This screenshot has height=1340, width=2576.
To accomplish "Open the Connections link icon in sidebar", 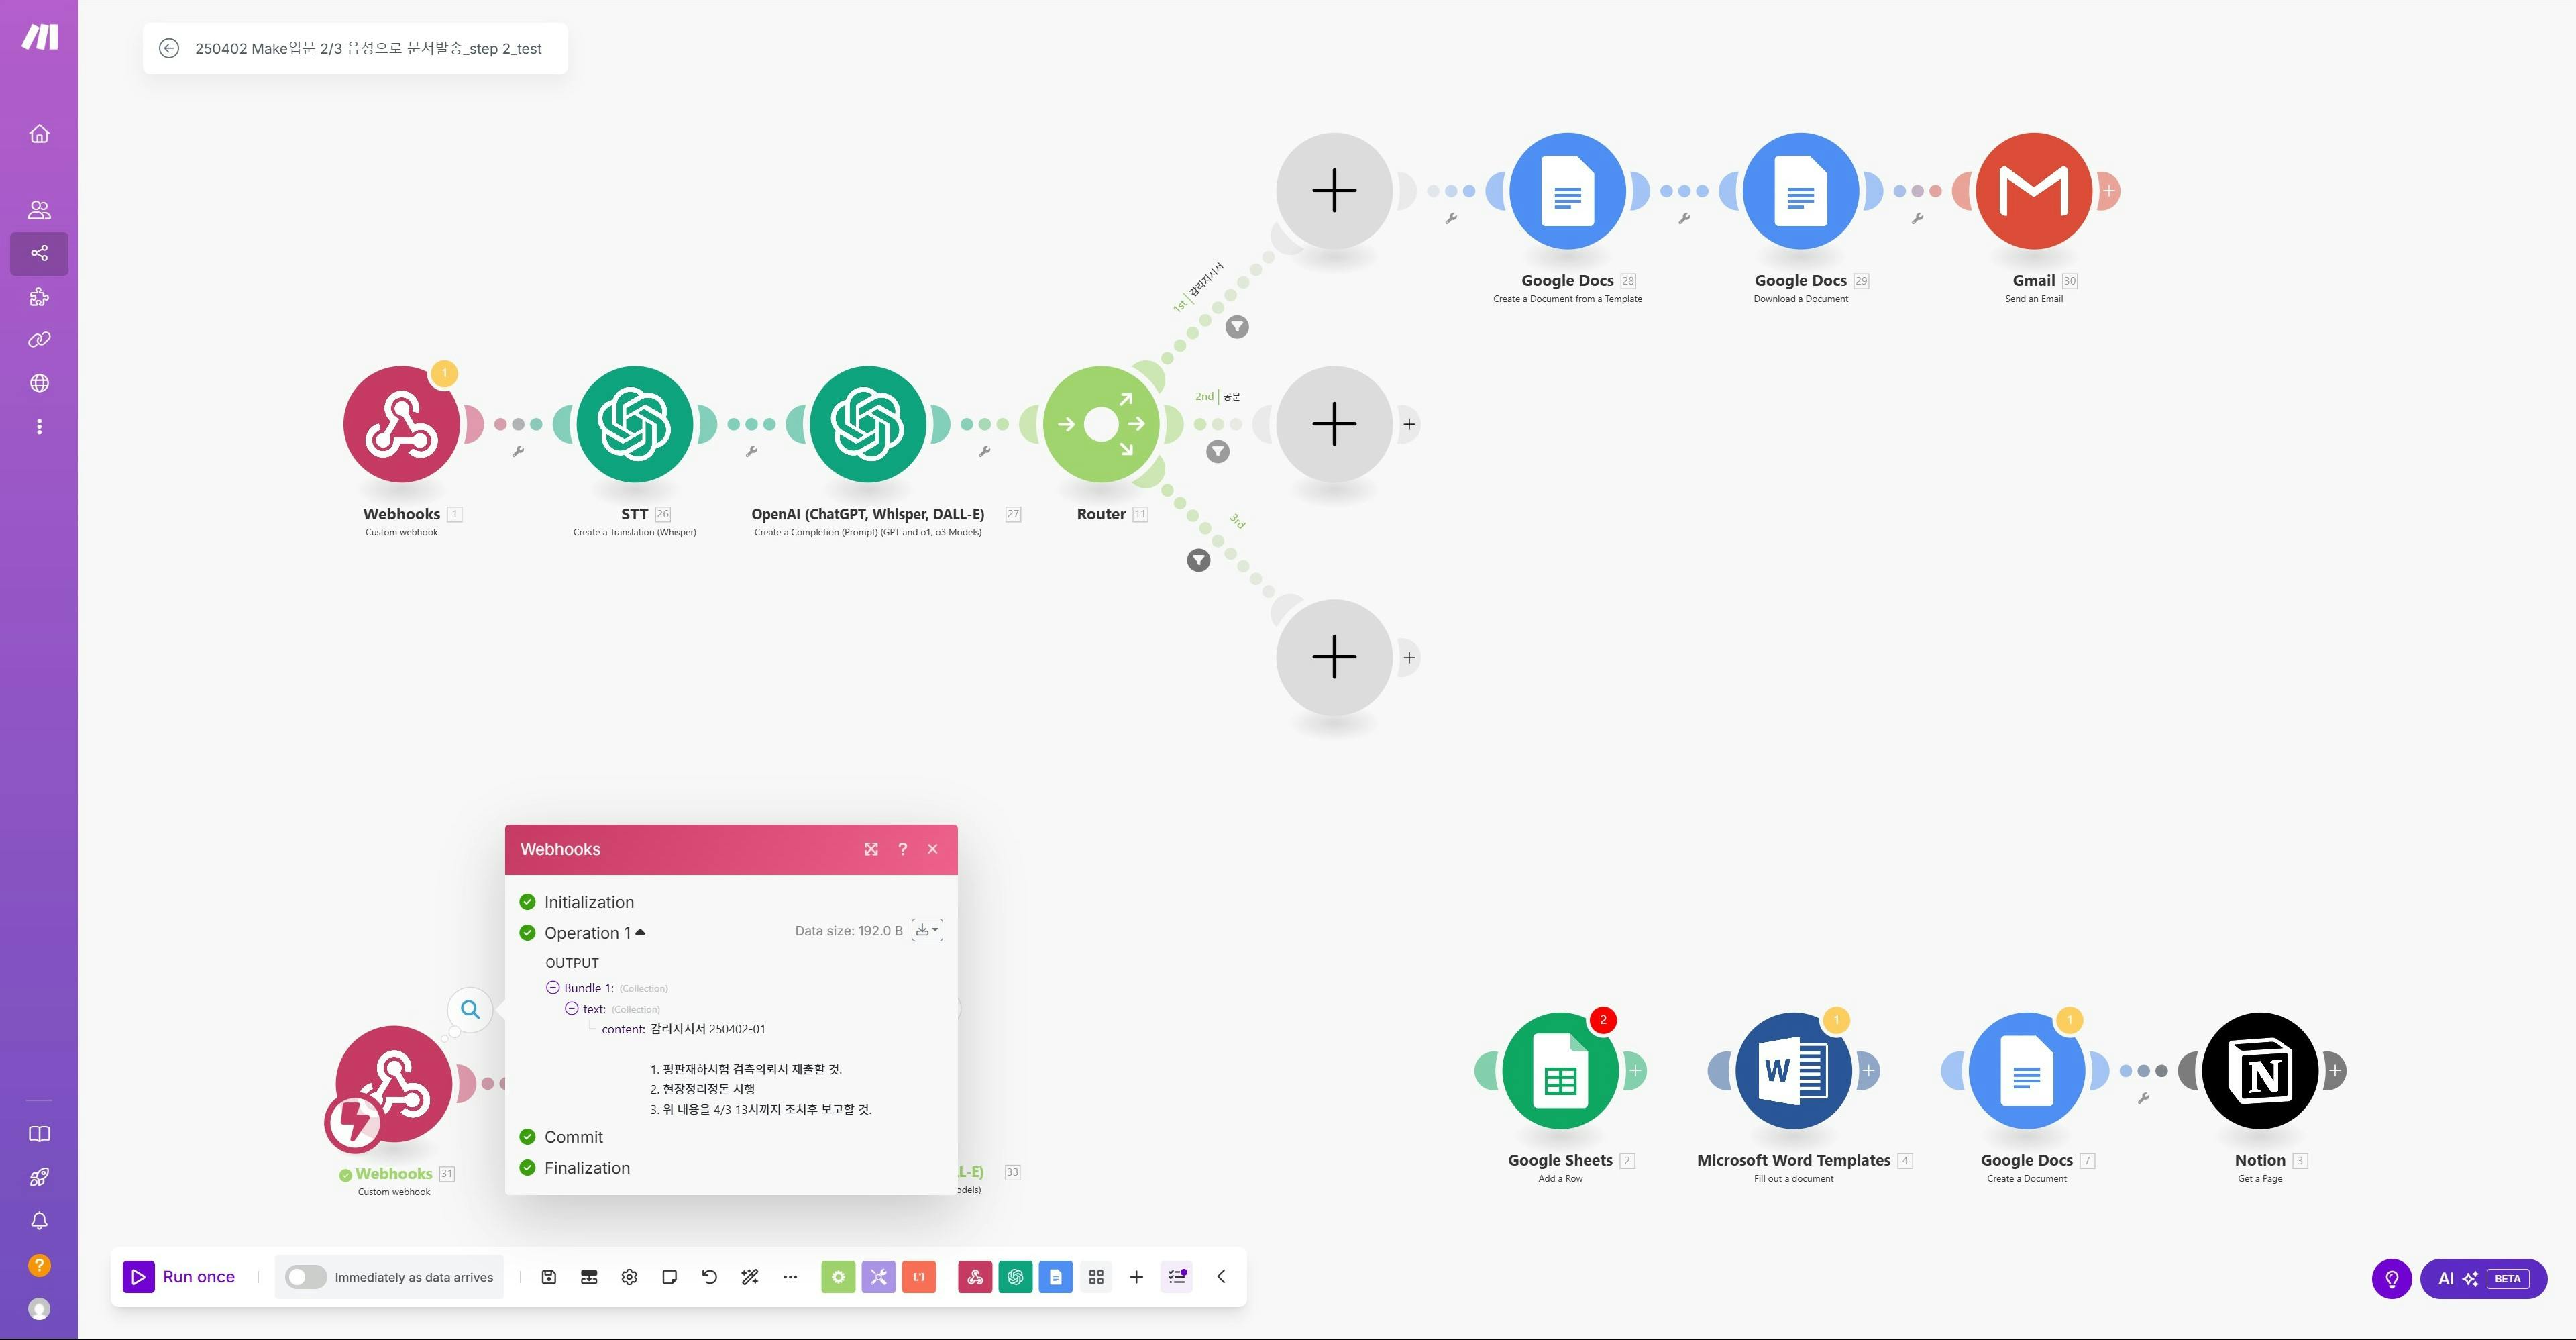I will [39, 340].
